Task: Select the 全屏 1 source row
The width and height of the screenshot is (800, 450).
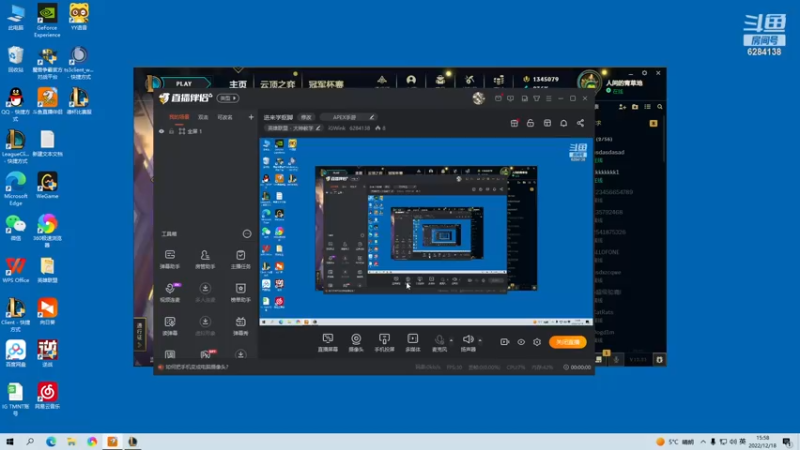Action: tap(206, 131)
